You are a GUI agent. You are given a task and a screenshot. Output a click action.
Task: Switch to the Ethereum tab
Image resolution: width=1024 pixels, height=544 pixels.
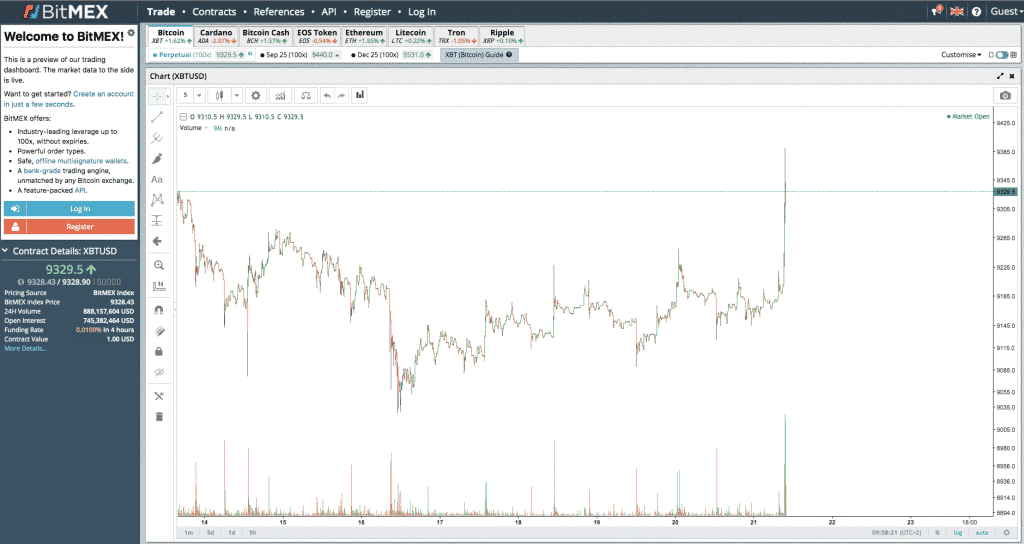pos(364,36)
